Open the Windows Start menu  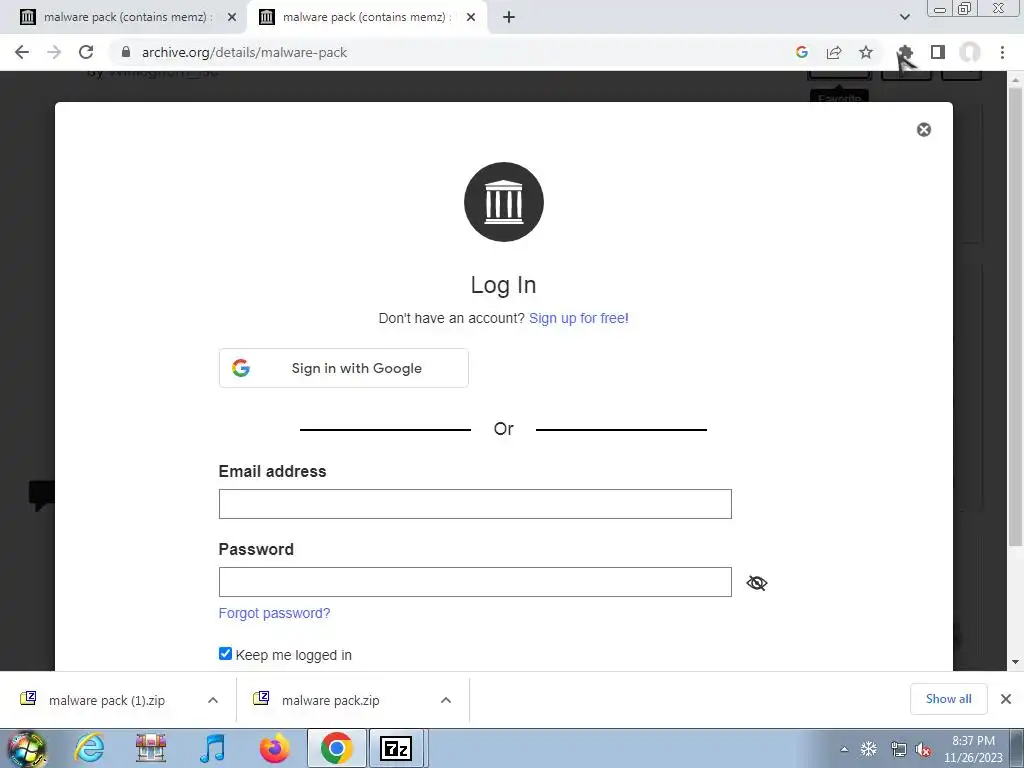click(25, 748)
